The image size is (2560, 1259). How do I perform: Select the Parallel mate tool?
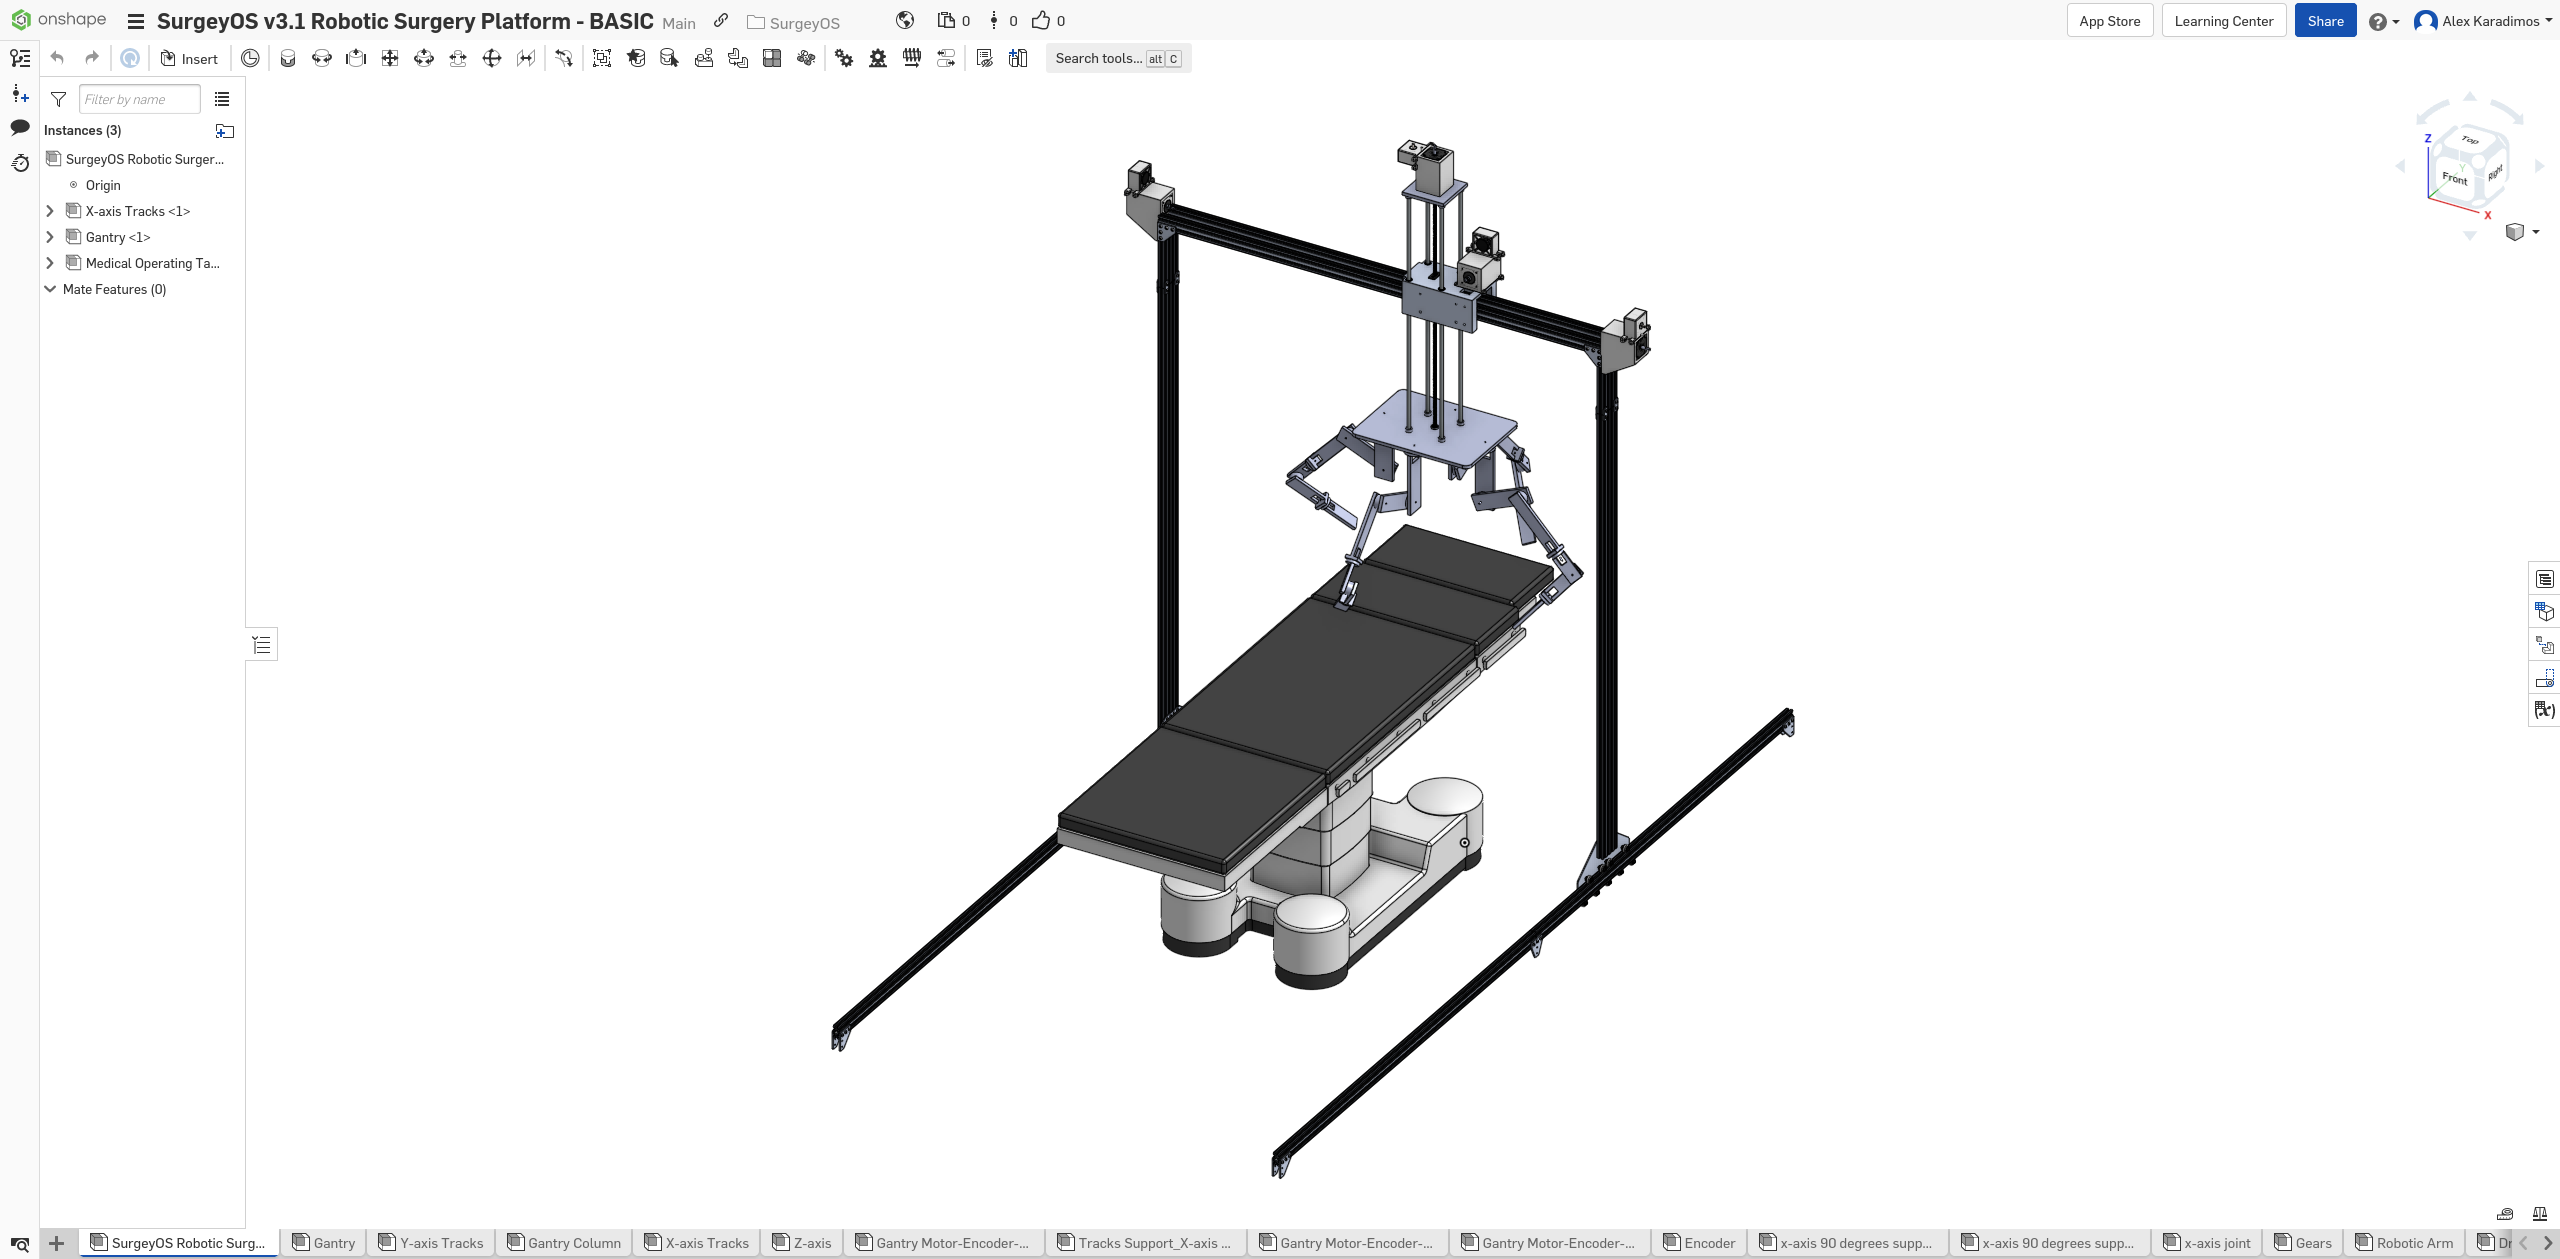[526, 58]
